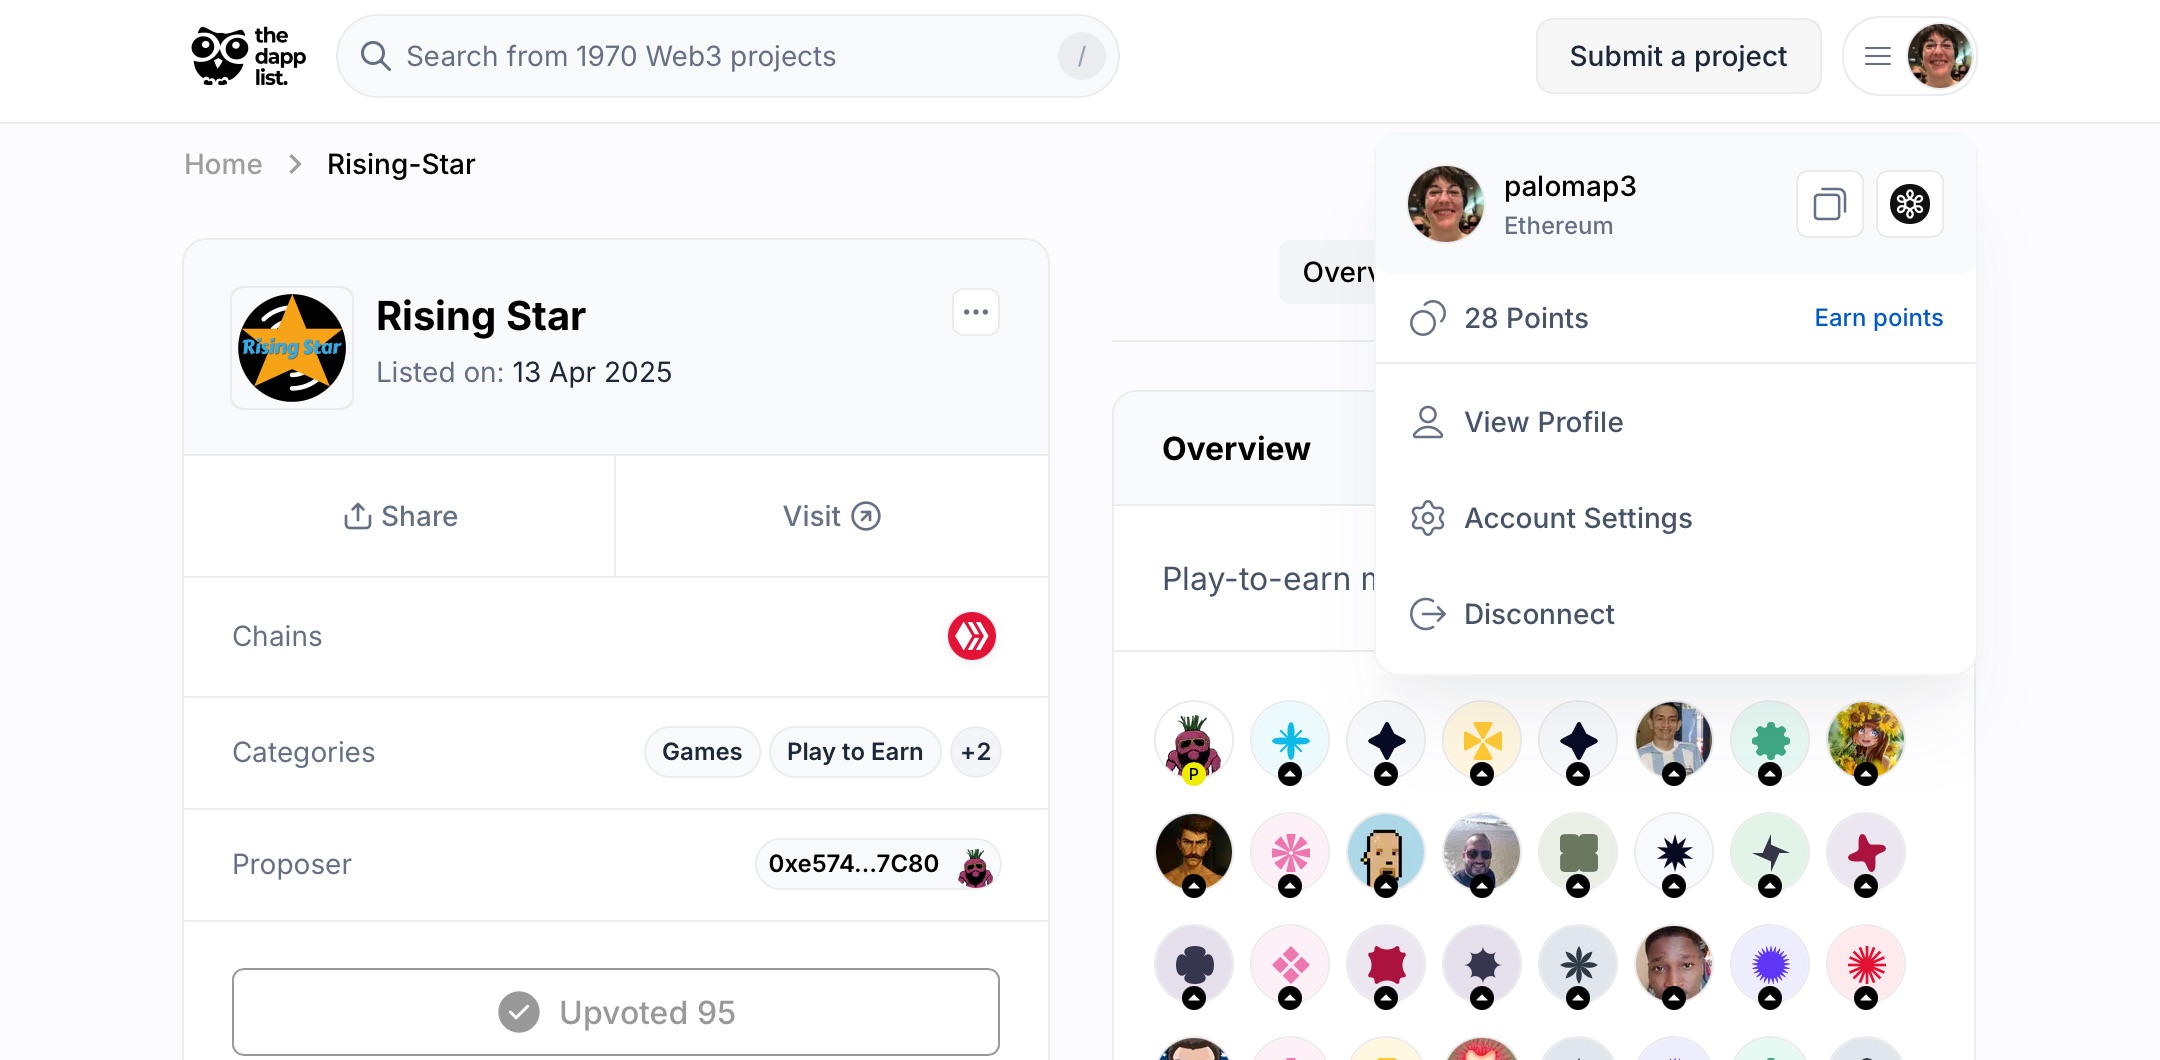The height and width of the screenshot is (1060, 2160).
Task: Click the search magnifier icon
Action: pos(375,56)
